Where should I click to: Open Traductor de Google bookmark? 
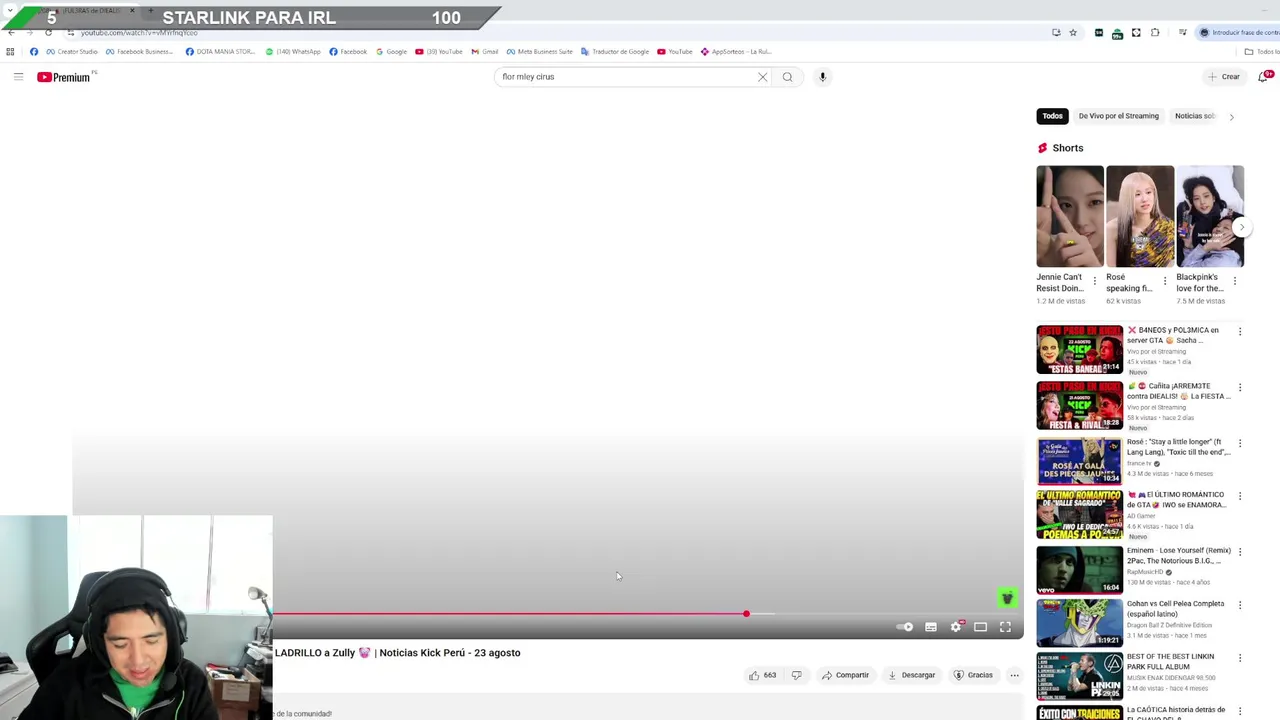pos(614,52)
